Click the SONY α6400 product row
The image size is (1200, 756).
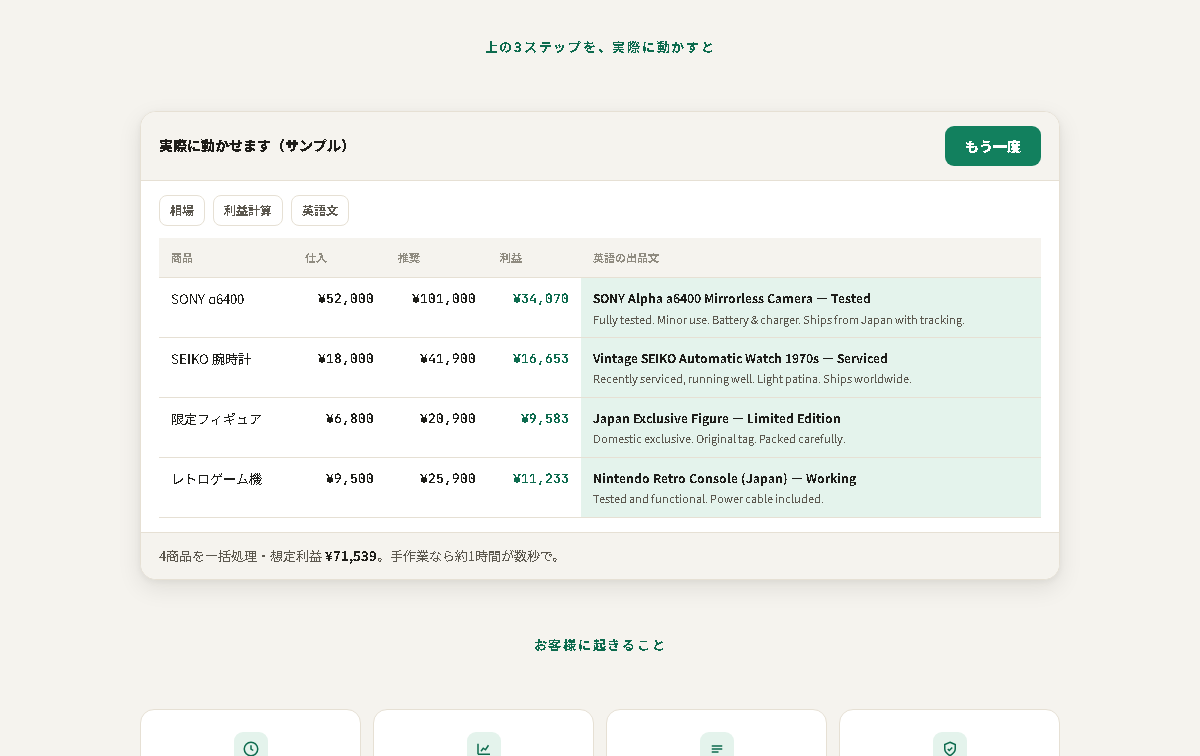click(600, 308)
